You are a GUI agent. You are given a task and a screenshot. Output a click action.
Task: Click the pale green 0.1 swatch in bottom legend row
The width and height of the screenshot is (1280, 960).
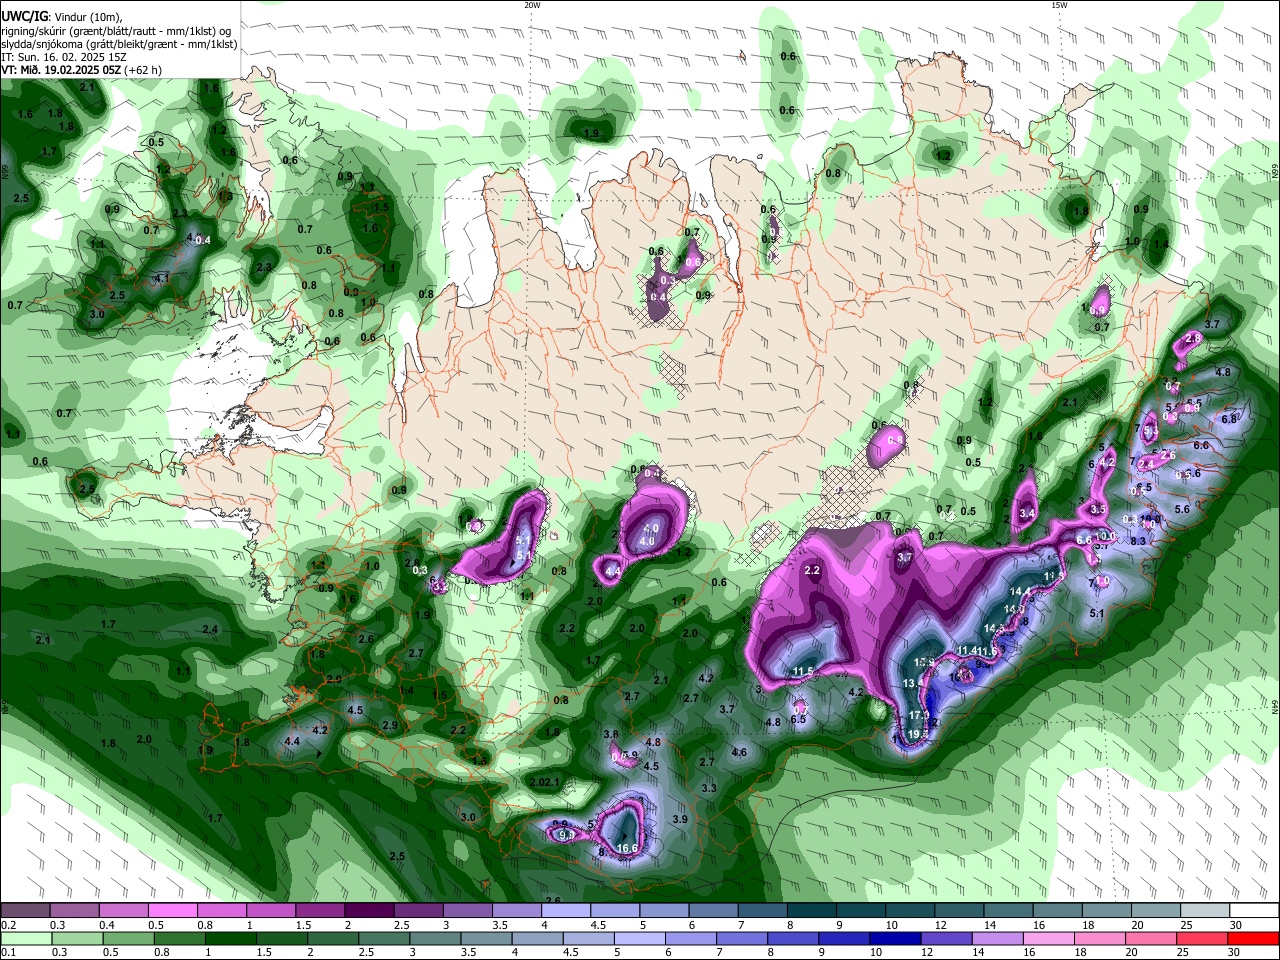[25, 938]
